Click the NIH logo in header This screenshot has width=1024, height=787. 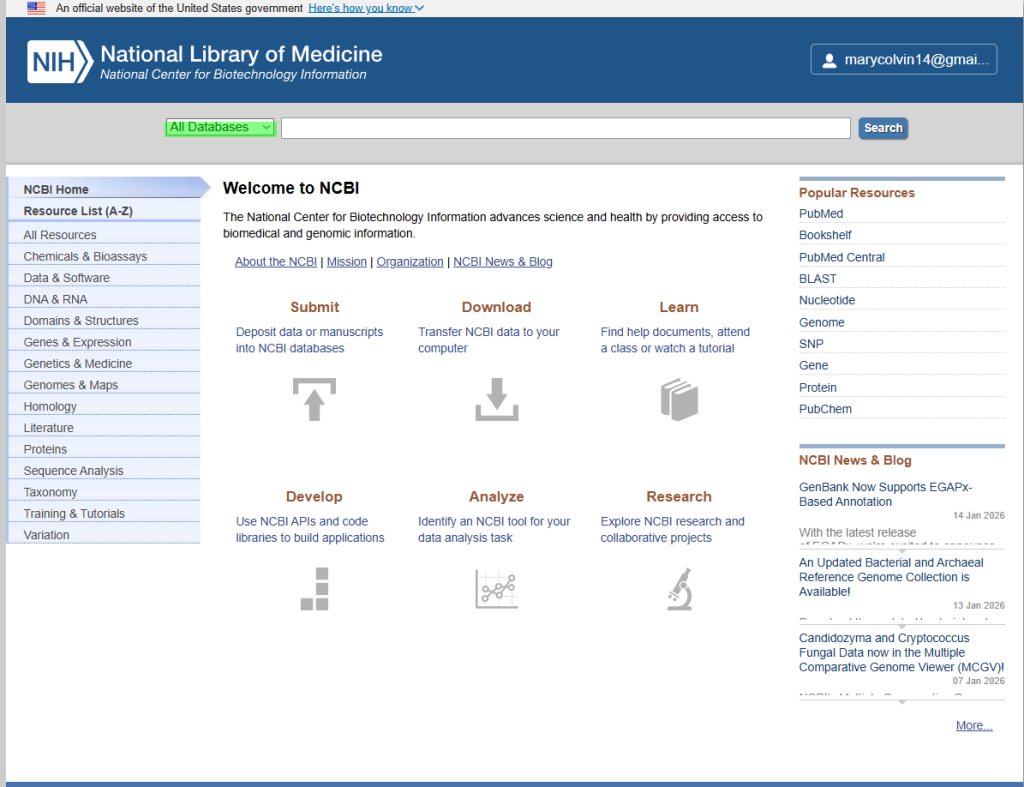[x=60, y=60]
